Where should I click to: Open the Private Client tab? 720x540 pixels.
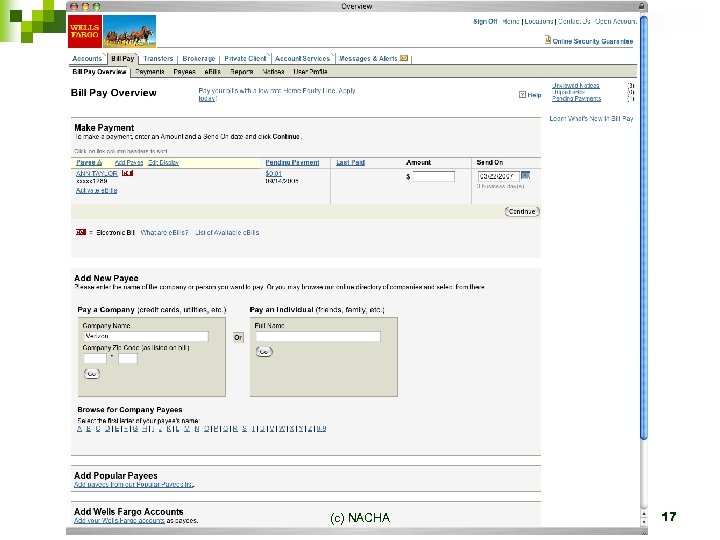click(245, 58)
